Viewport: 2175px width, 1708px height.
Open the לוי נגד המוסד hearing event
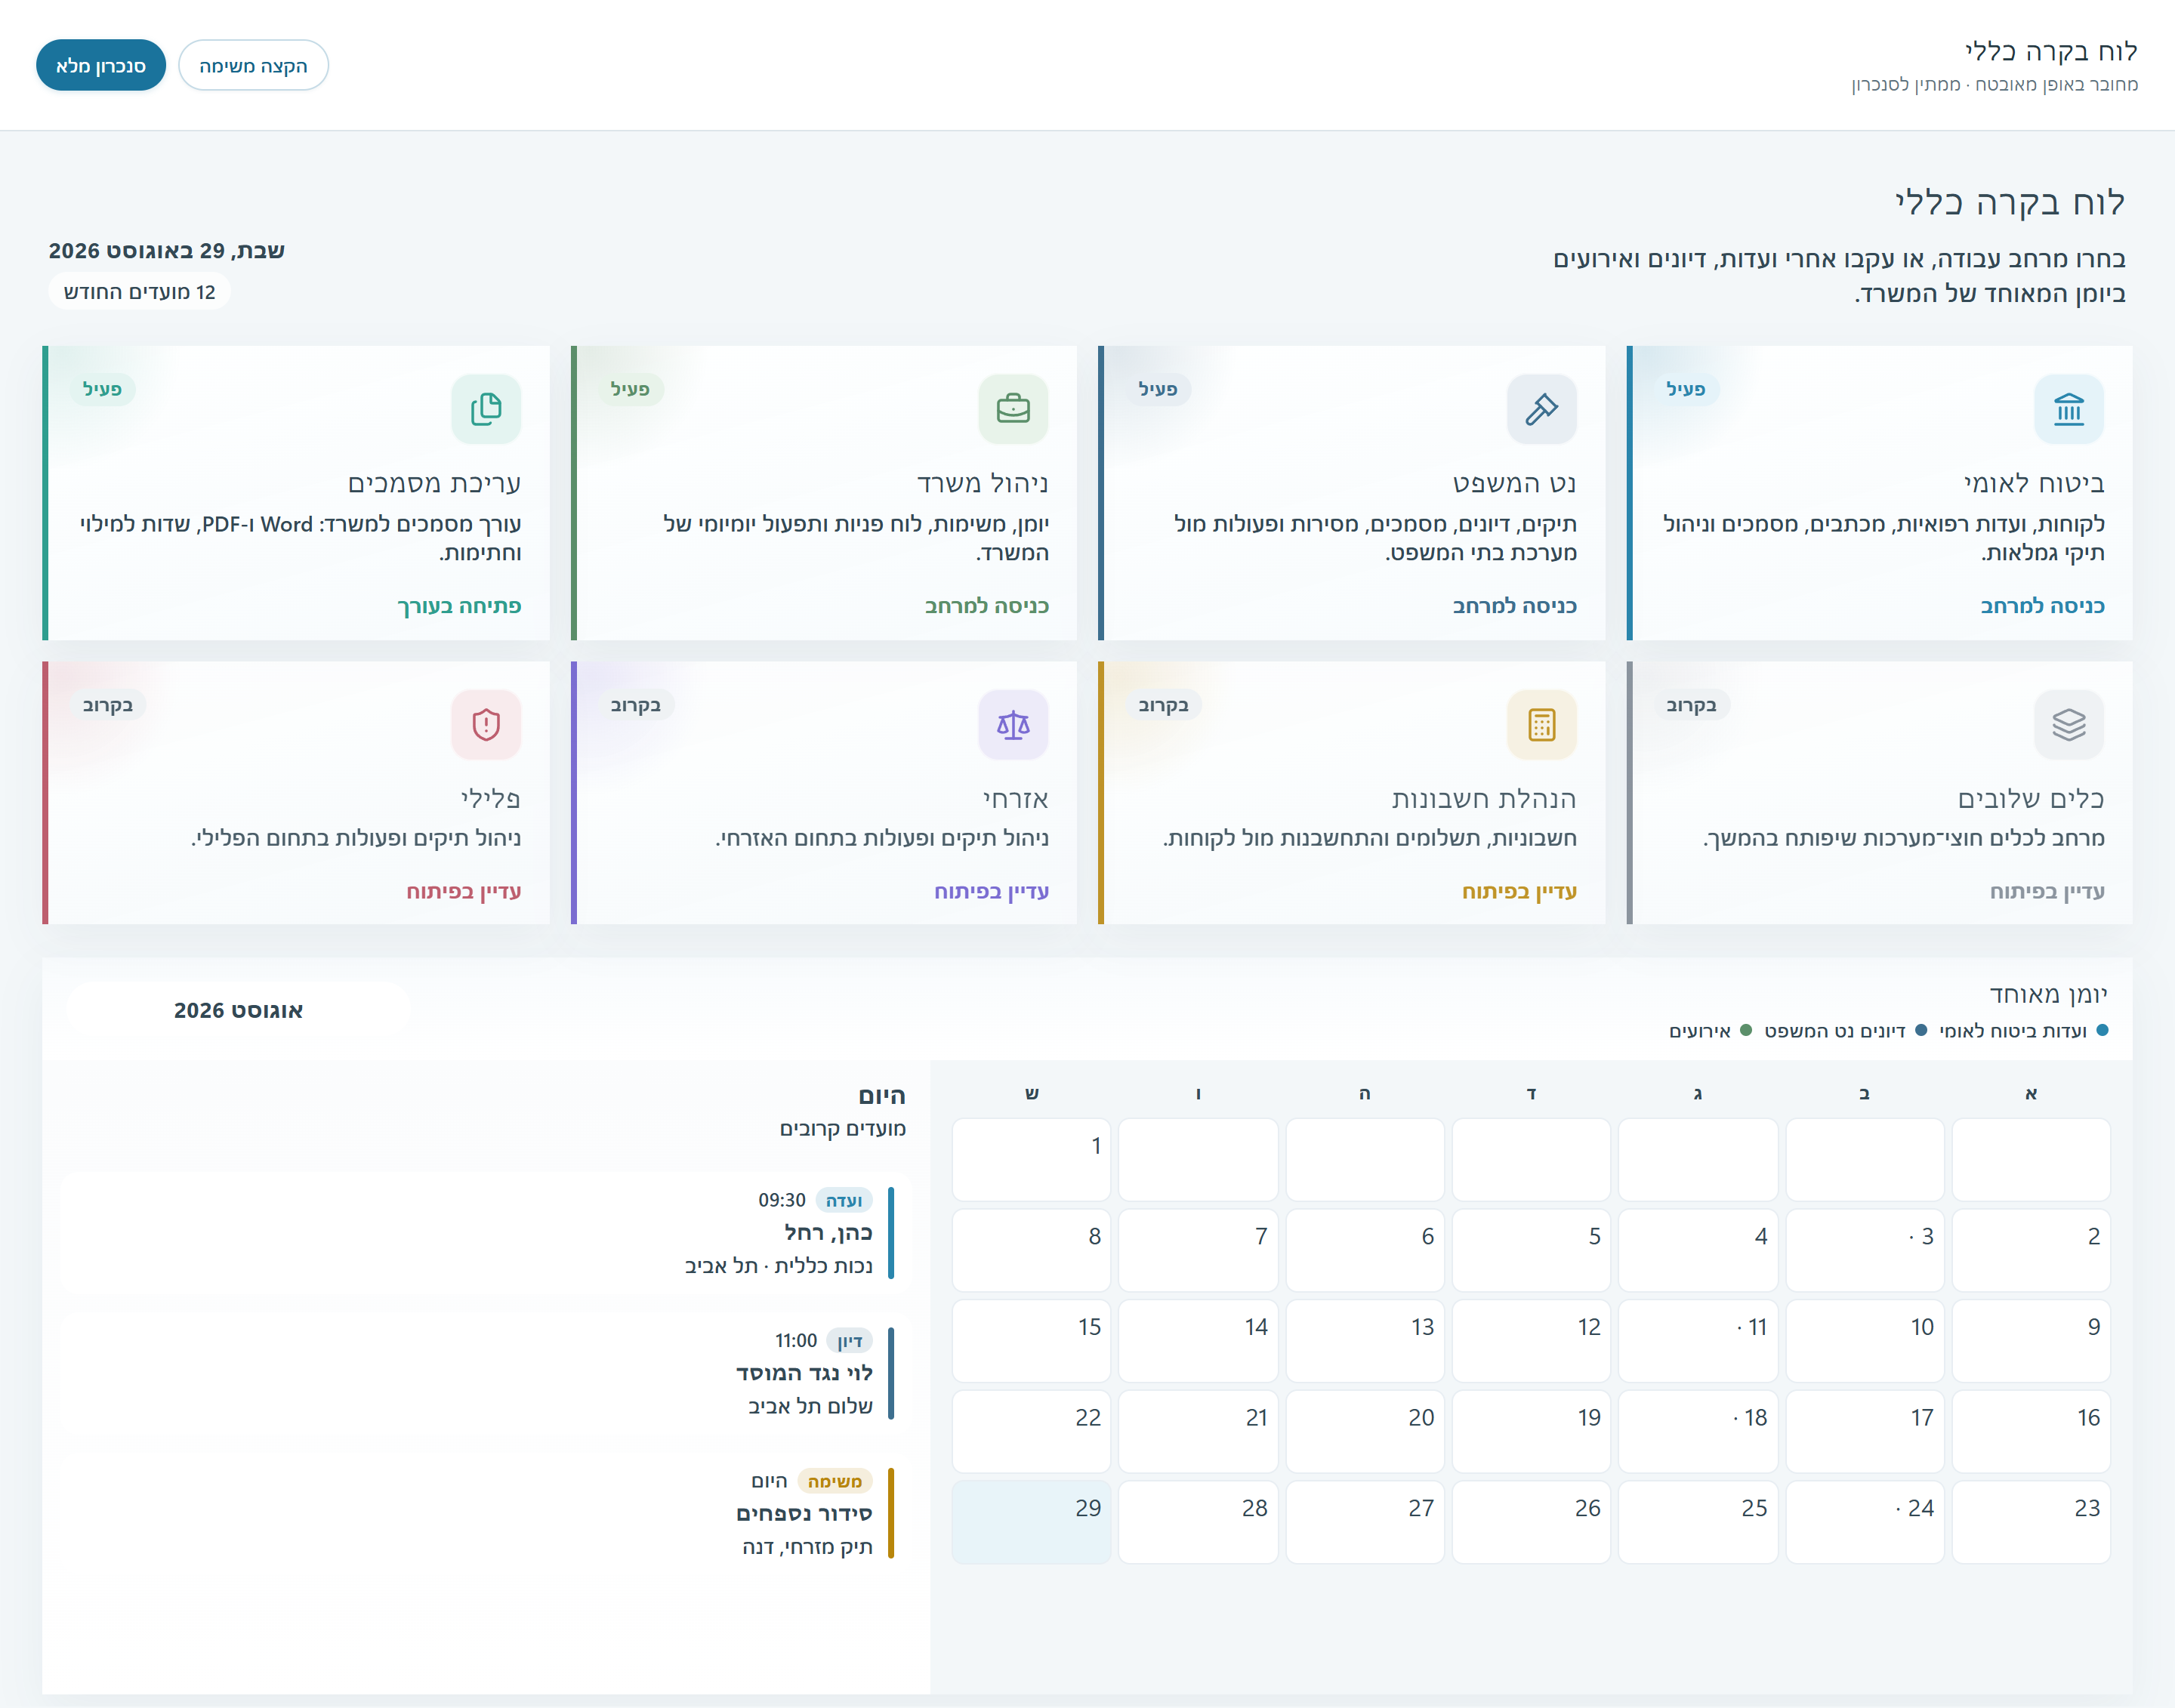pos(486,1373)
